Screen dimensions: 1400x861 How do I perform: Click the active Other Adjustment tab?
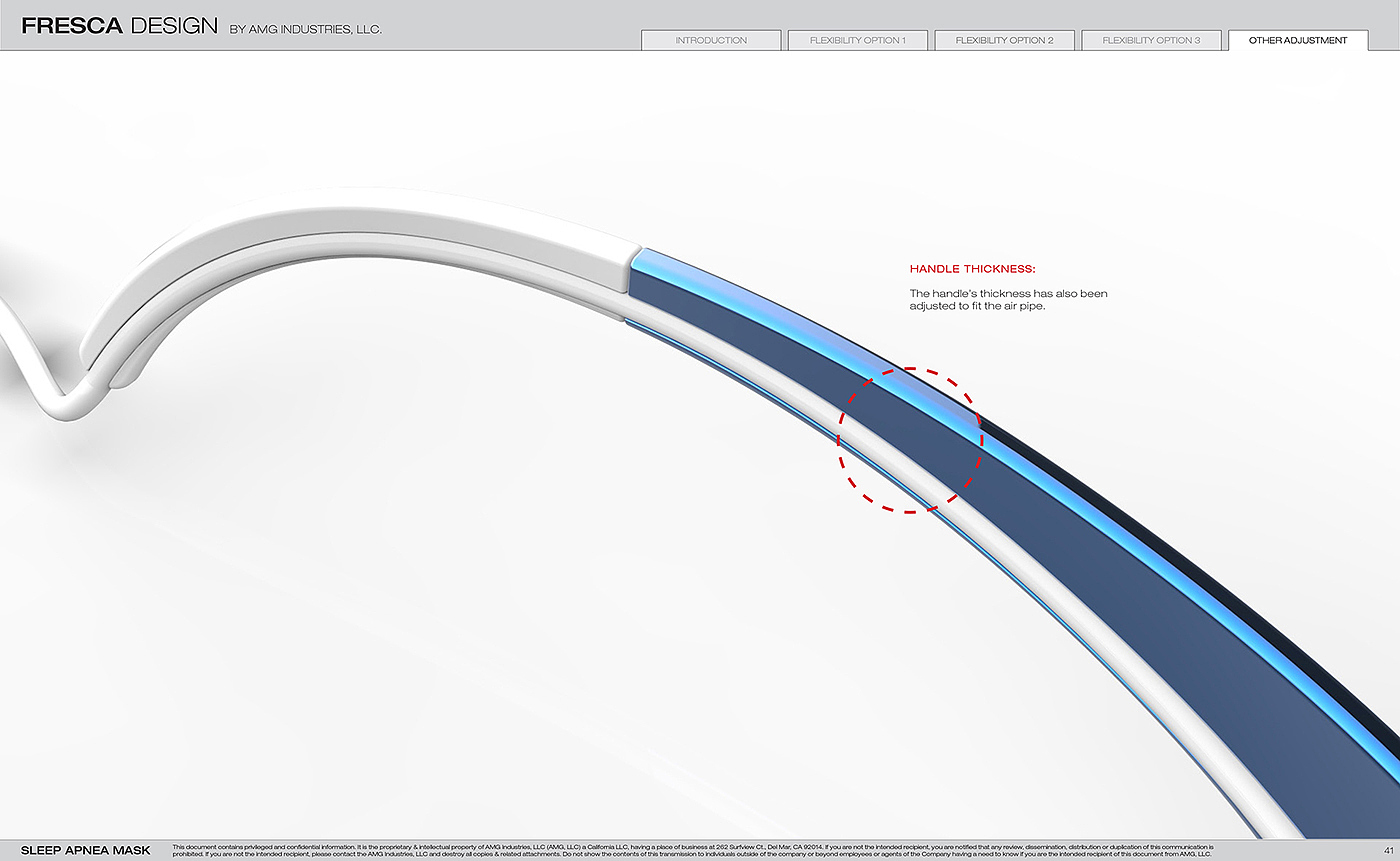pos(1298,41)
